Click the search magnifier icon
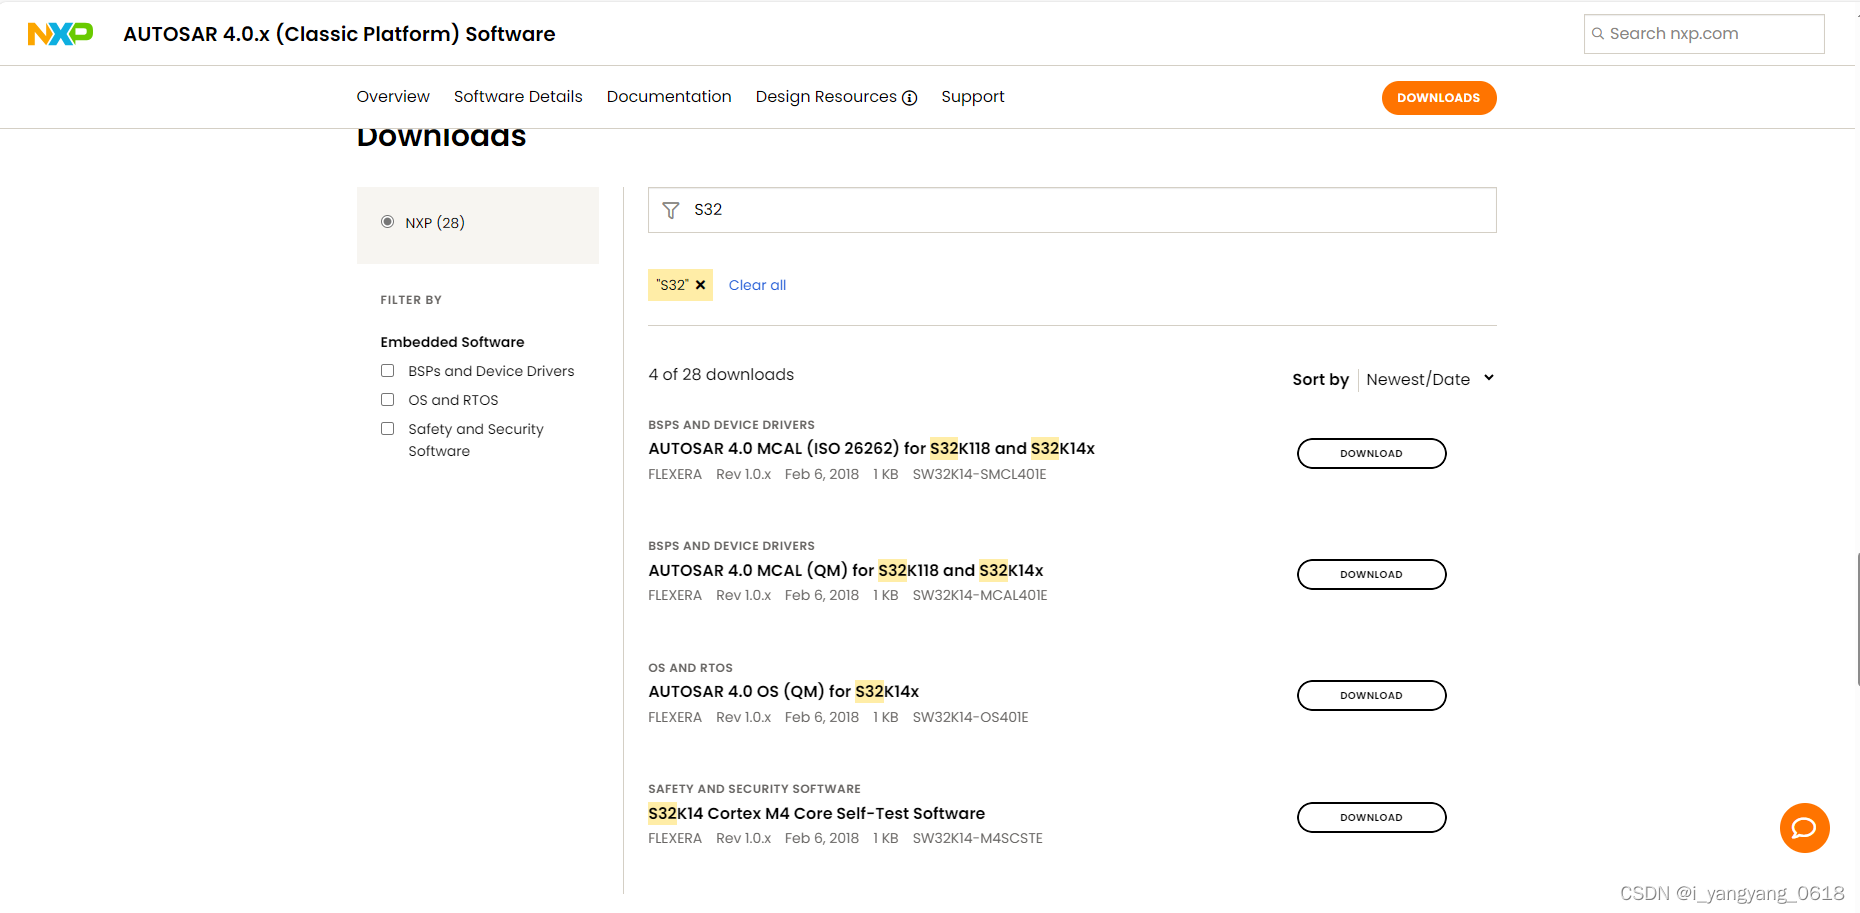The height and width of the screenshot is (913, 1860). point(1598,34)
